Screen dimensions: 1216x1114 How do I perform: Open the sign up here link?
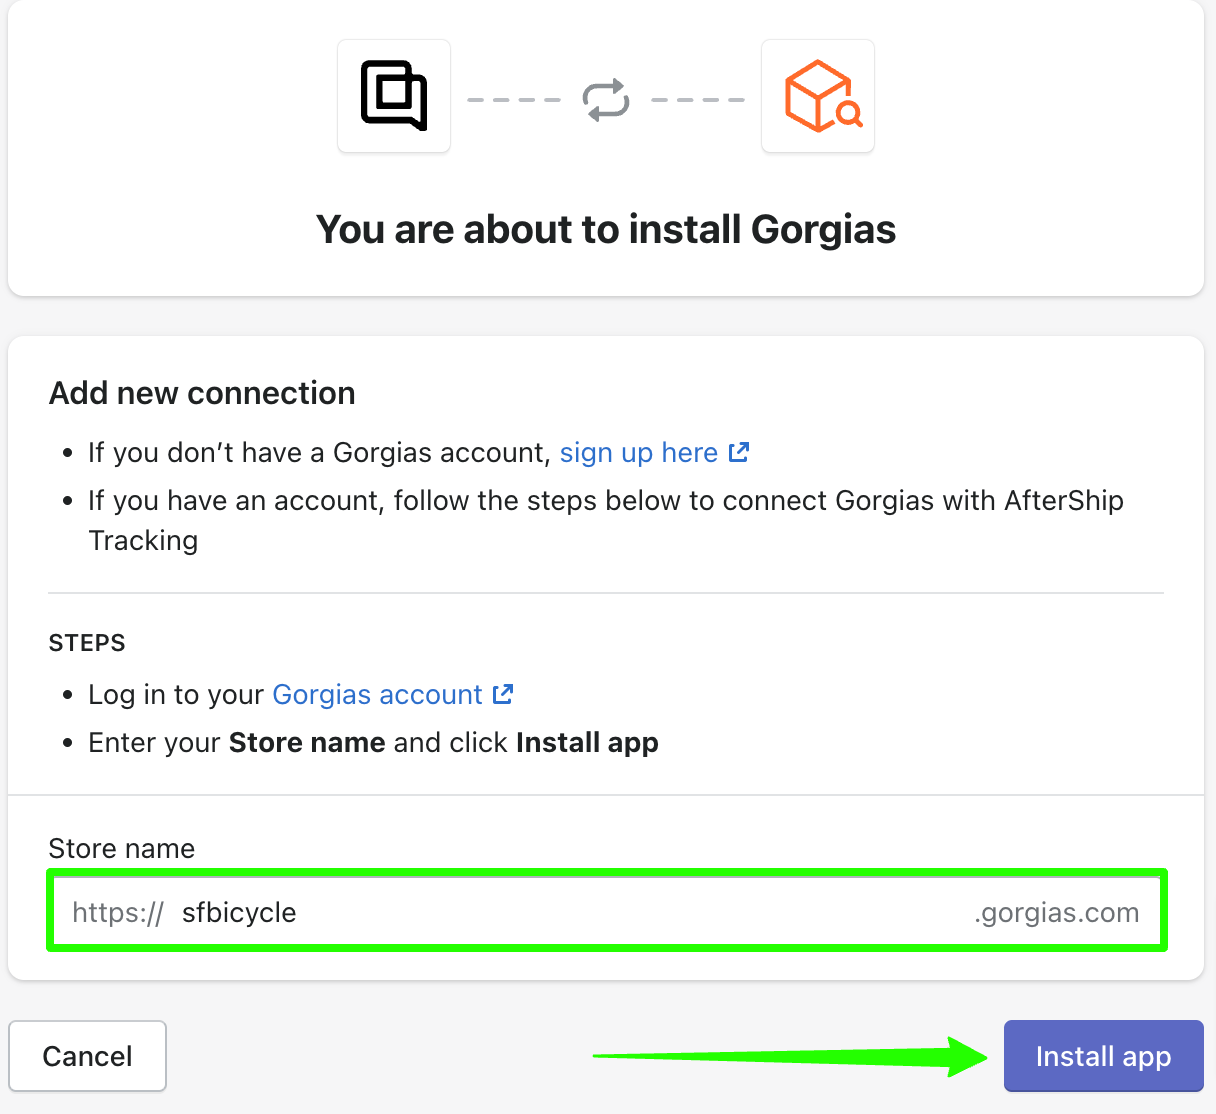pyautogui.click(x=639, y=452)
